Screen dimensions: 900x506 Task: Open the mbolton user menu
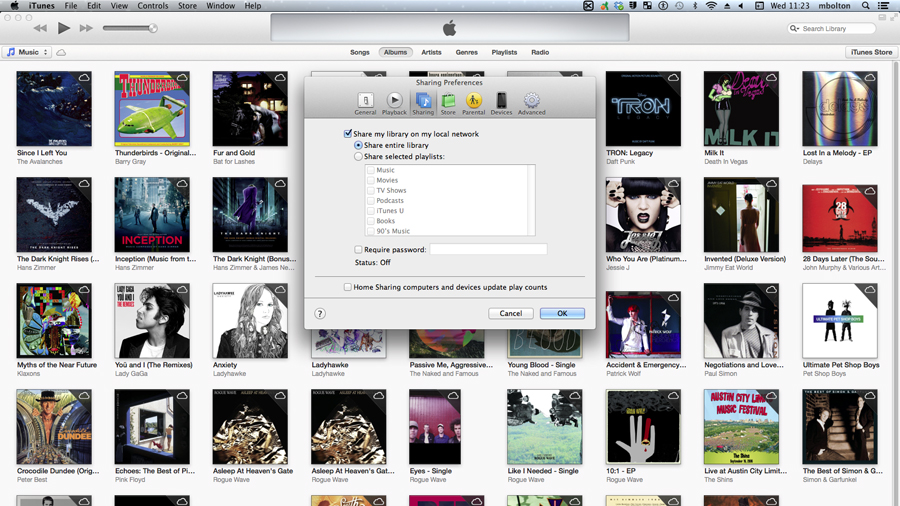(834, 6)
